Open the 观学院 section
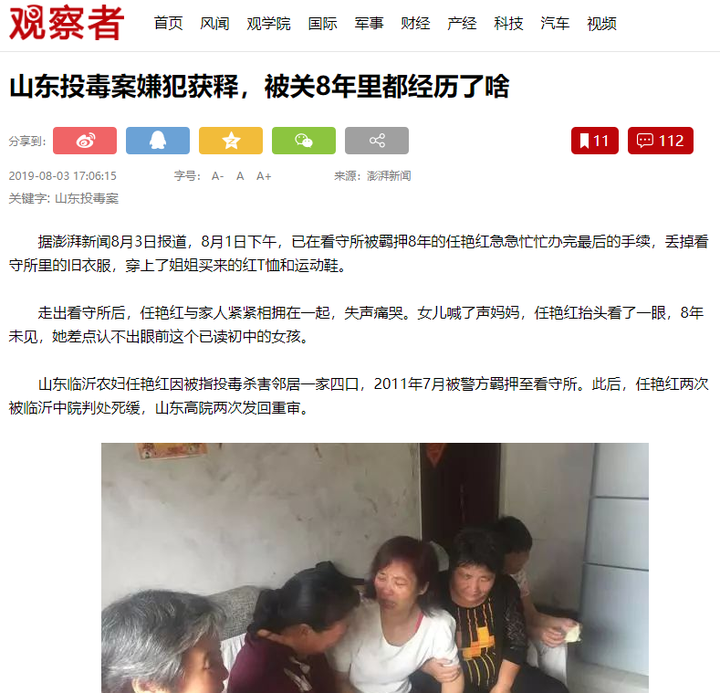The height and width of the screenshot is (693, 720). 268,23
